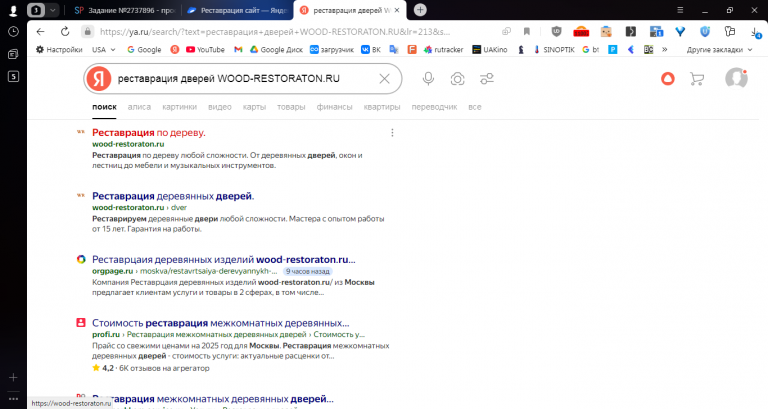Open the все services tab
The width and height of the screenshot is (768, 409).
pos(475,107)
